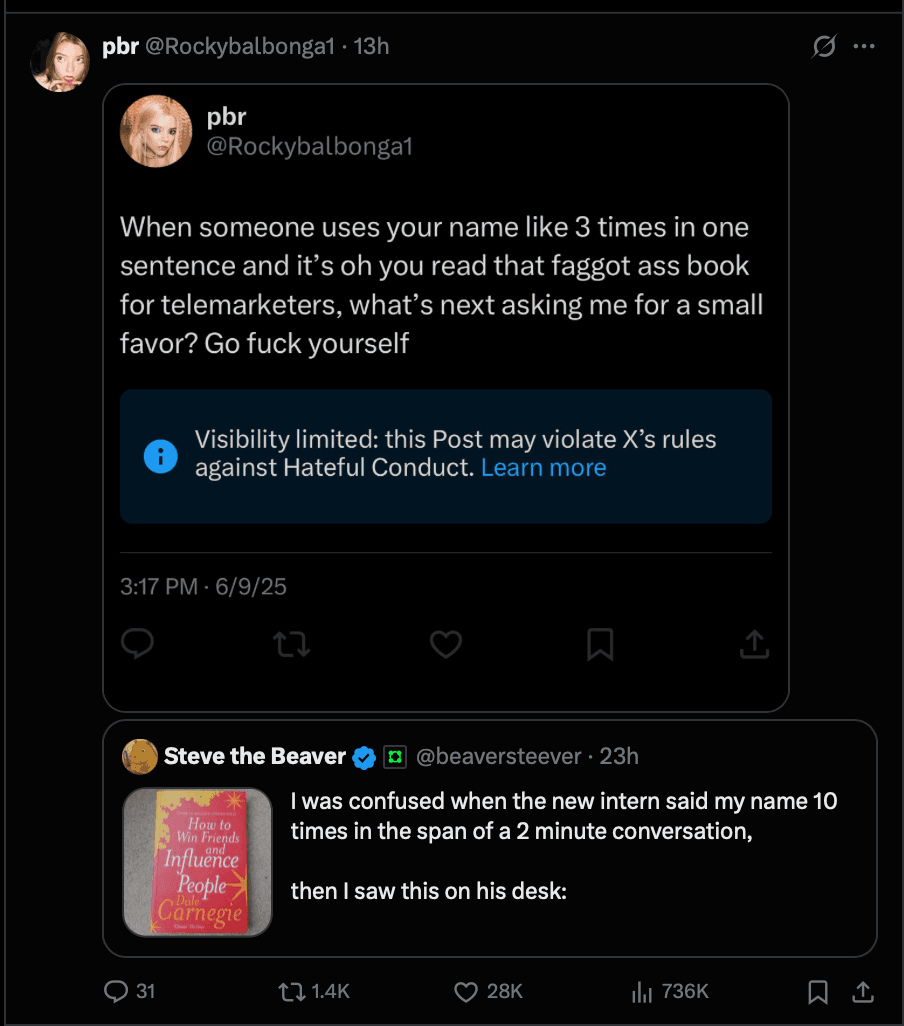
Task: Share the main post via bottom share icon
Action: pos(862,991)
